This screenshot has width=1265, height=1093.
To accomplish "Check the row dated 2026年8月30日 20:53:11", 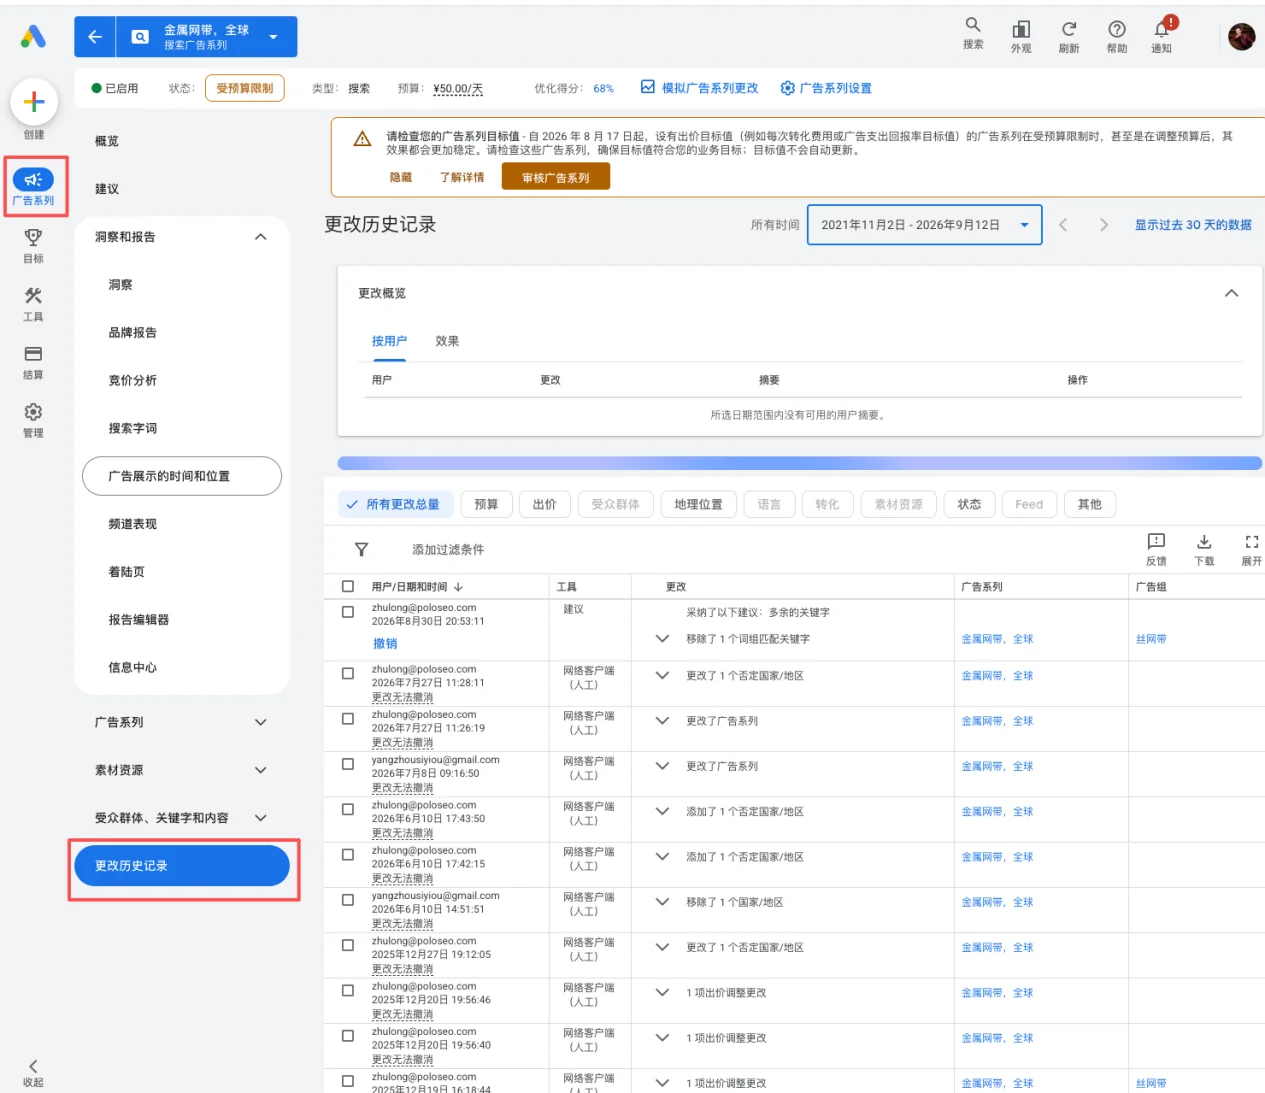I will (348, 612).
